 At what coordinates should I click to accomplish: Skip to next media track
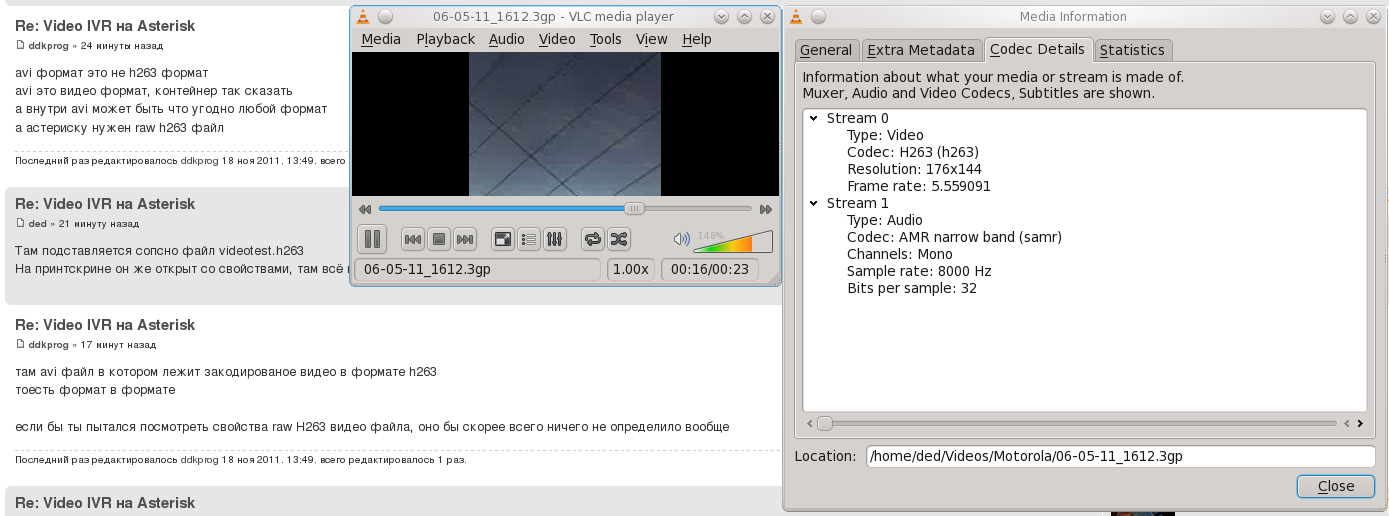[x=464, y=239]
